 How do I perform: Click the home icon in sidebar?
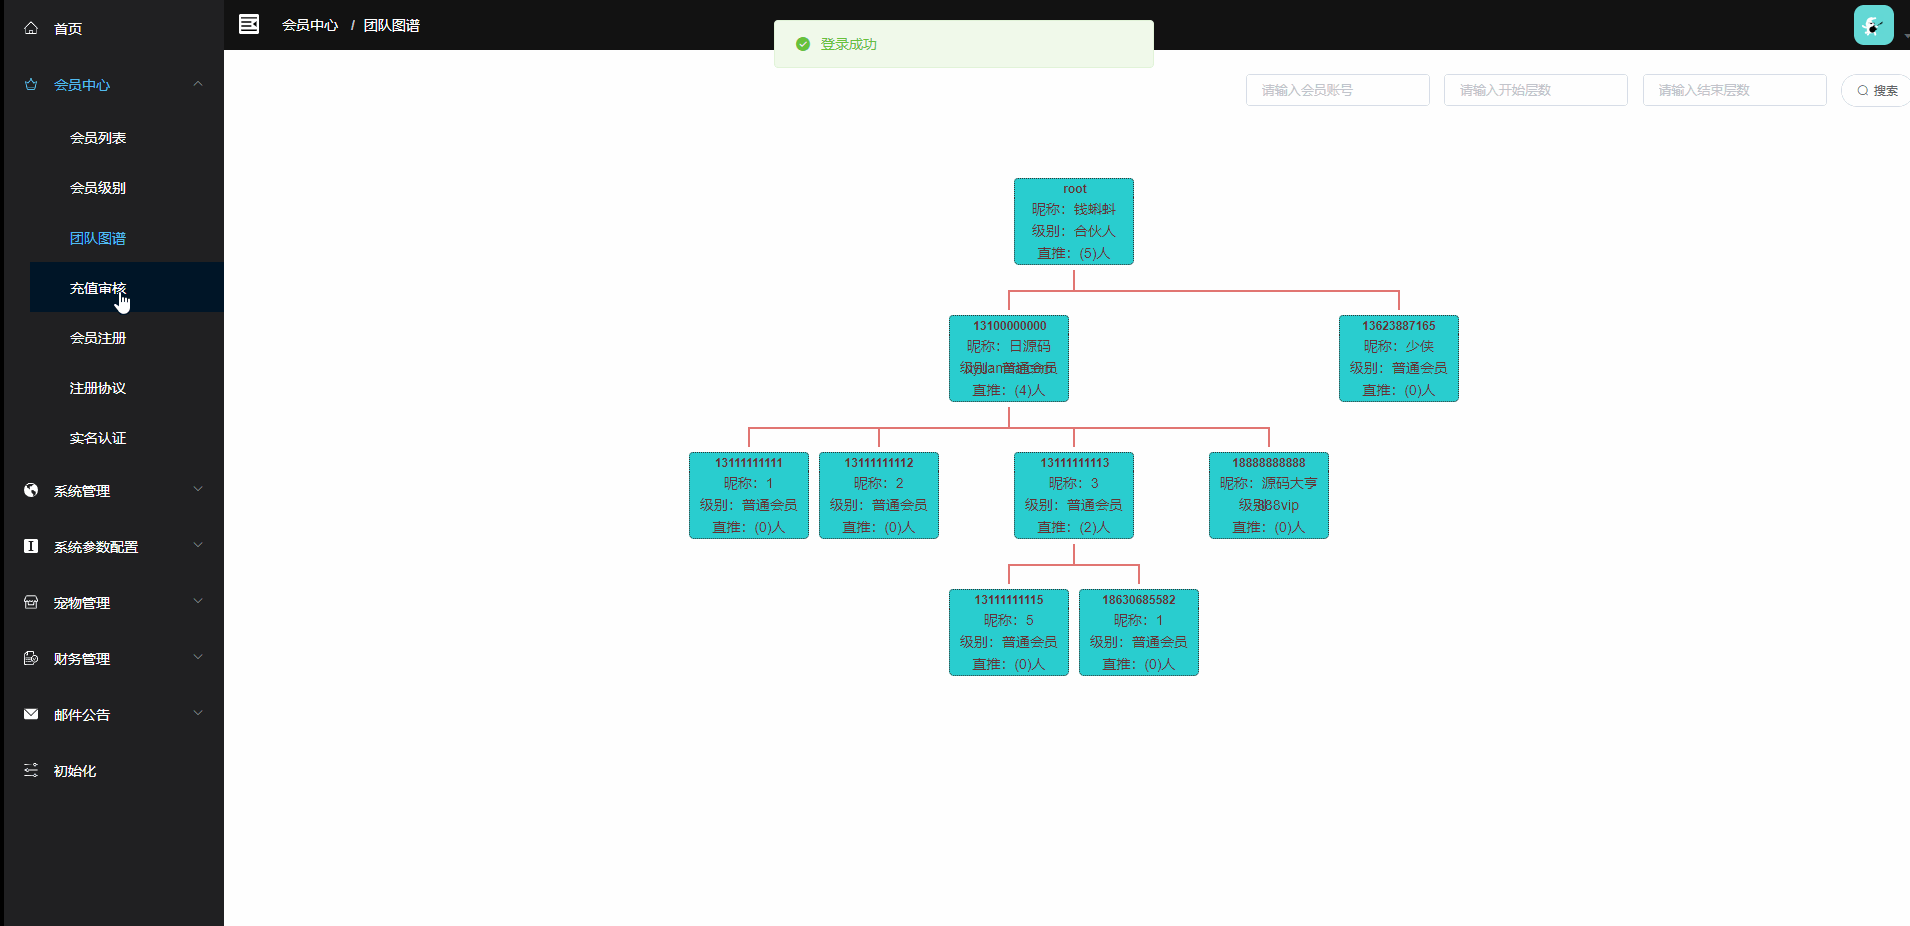click(31, 28)
